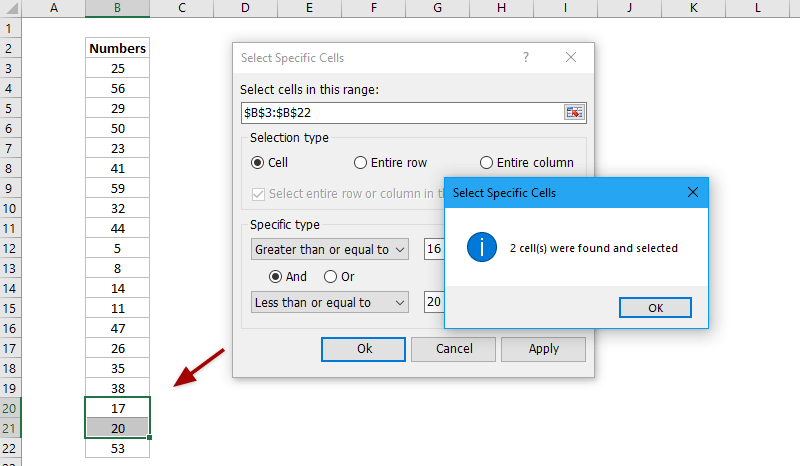This screenshot has width=800, height=466.
Task: Click the Numbers header cell
Action: [x=117, y=48]
